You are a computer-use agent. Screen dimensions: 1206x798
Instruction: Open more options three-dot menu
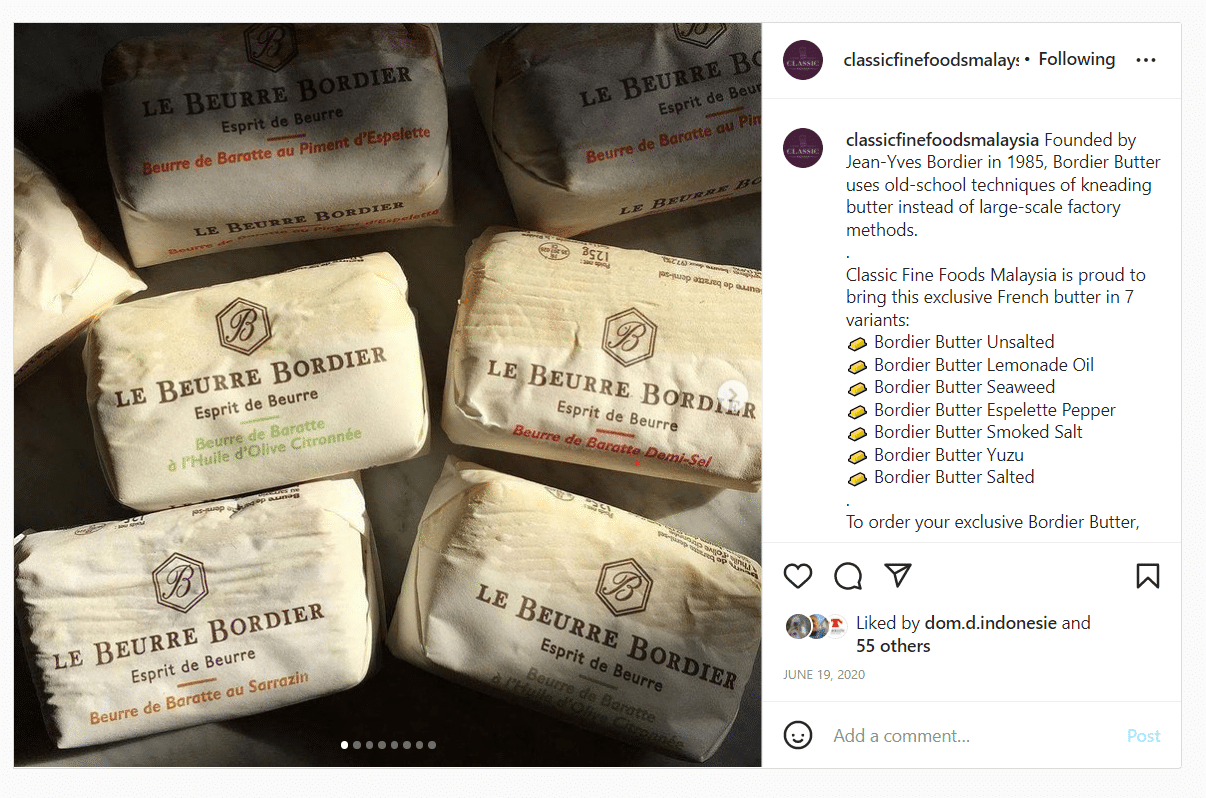(x=1146, y=60)
